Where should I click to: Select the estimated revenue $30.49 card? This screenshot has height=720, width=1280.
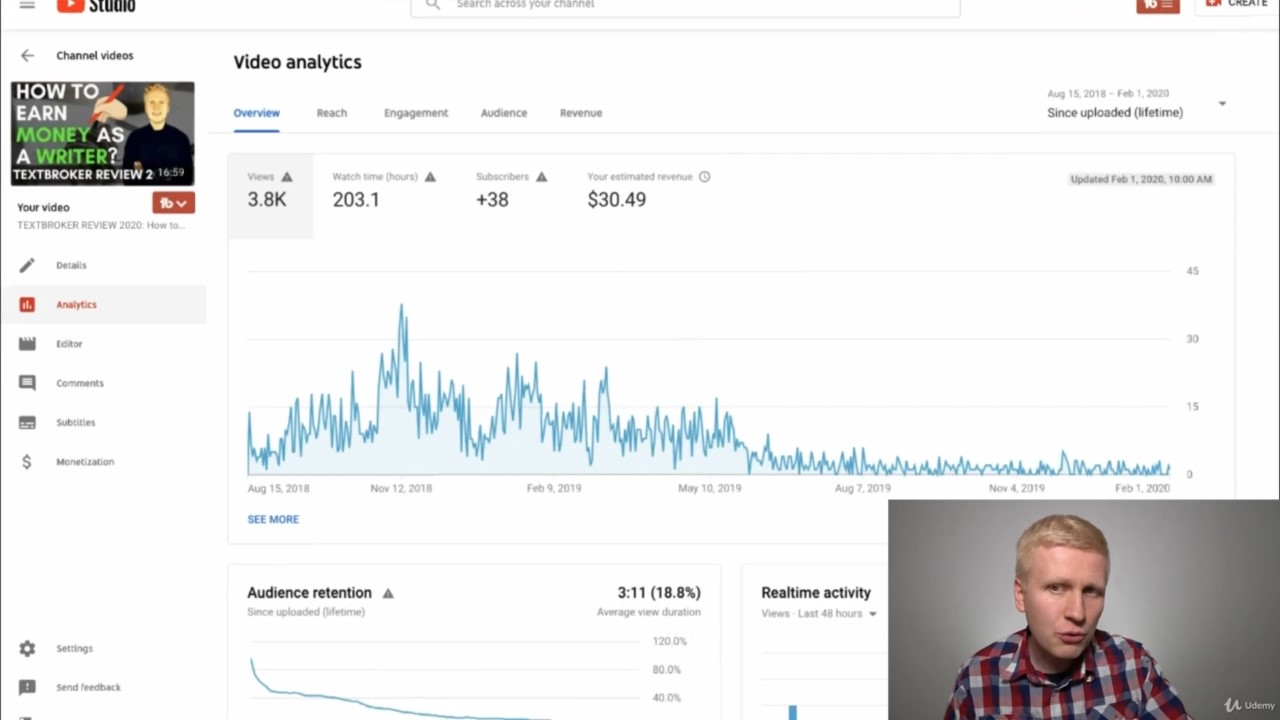click(x=648, y=190)
